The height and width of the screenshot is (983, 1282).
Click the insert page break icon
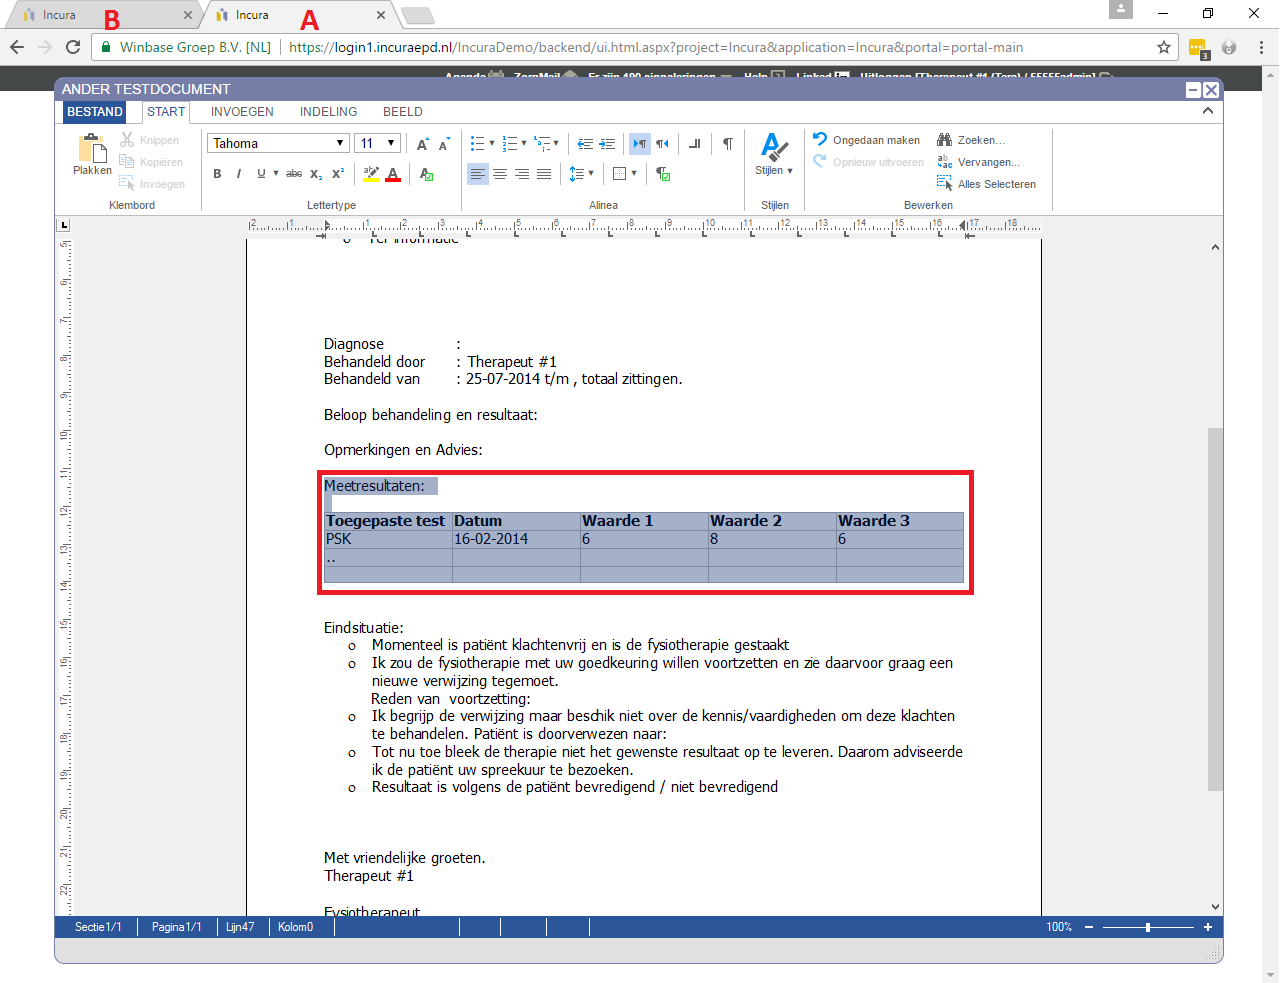click(x=695, y=144)
